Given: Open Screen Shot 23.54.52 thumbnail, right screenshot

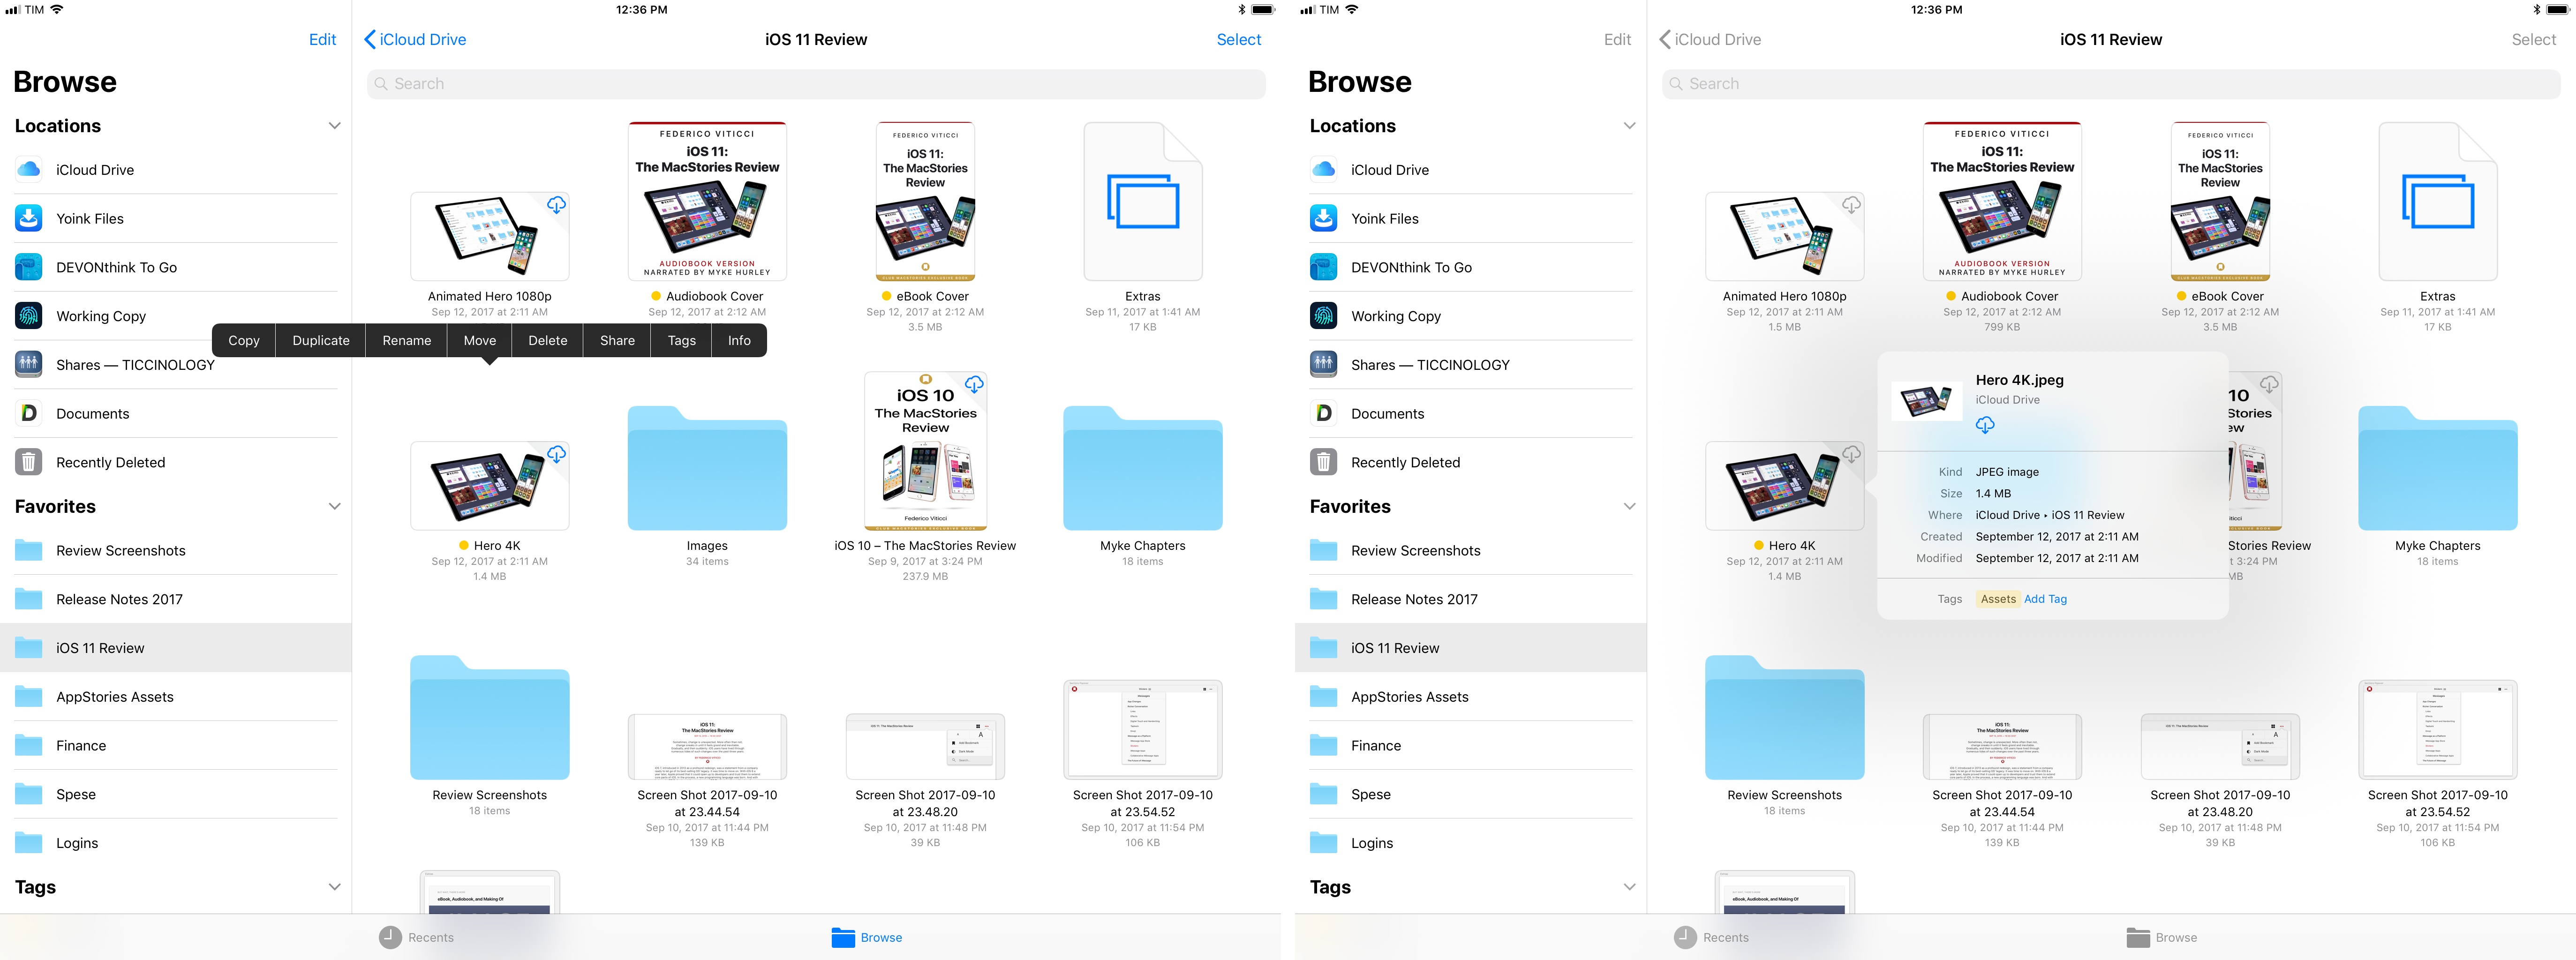Looking at the screenshot, I should 2437,730.
